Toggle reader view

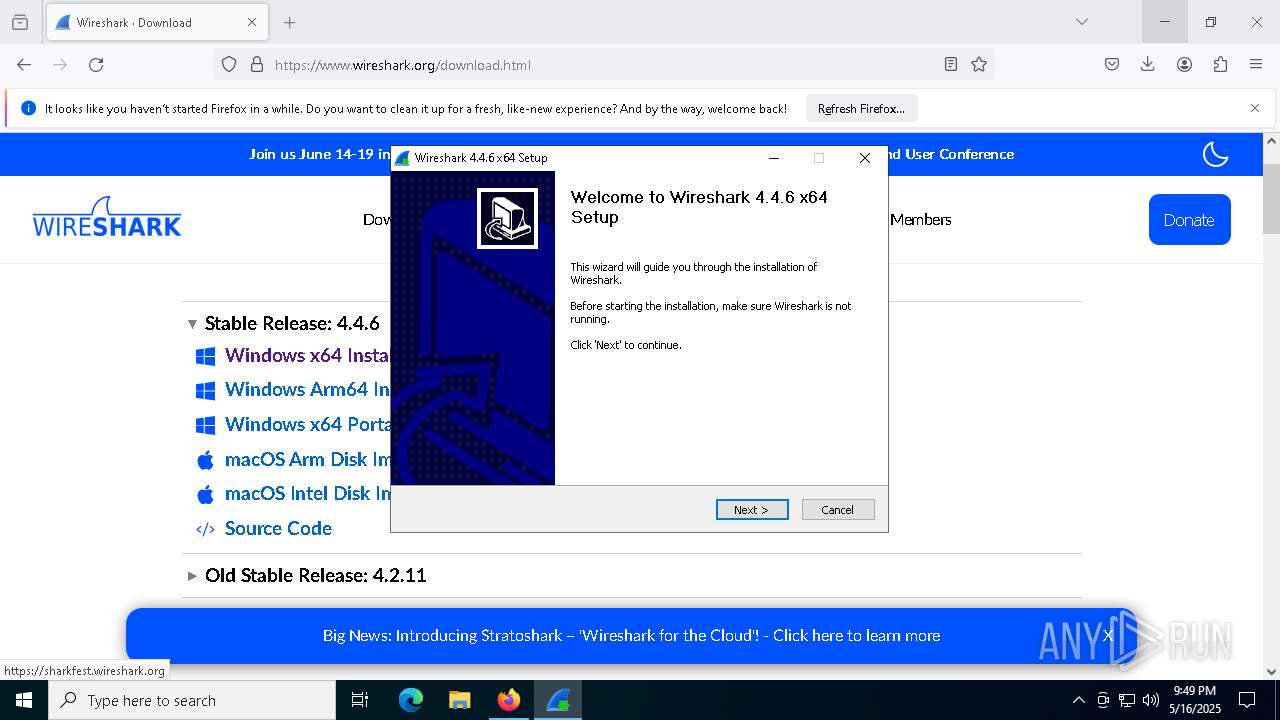pyautogui.click(x=951, y=64)
